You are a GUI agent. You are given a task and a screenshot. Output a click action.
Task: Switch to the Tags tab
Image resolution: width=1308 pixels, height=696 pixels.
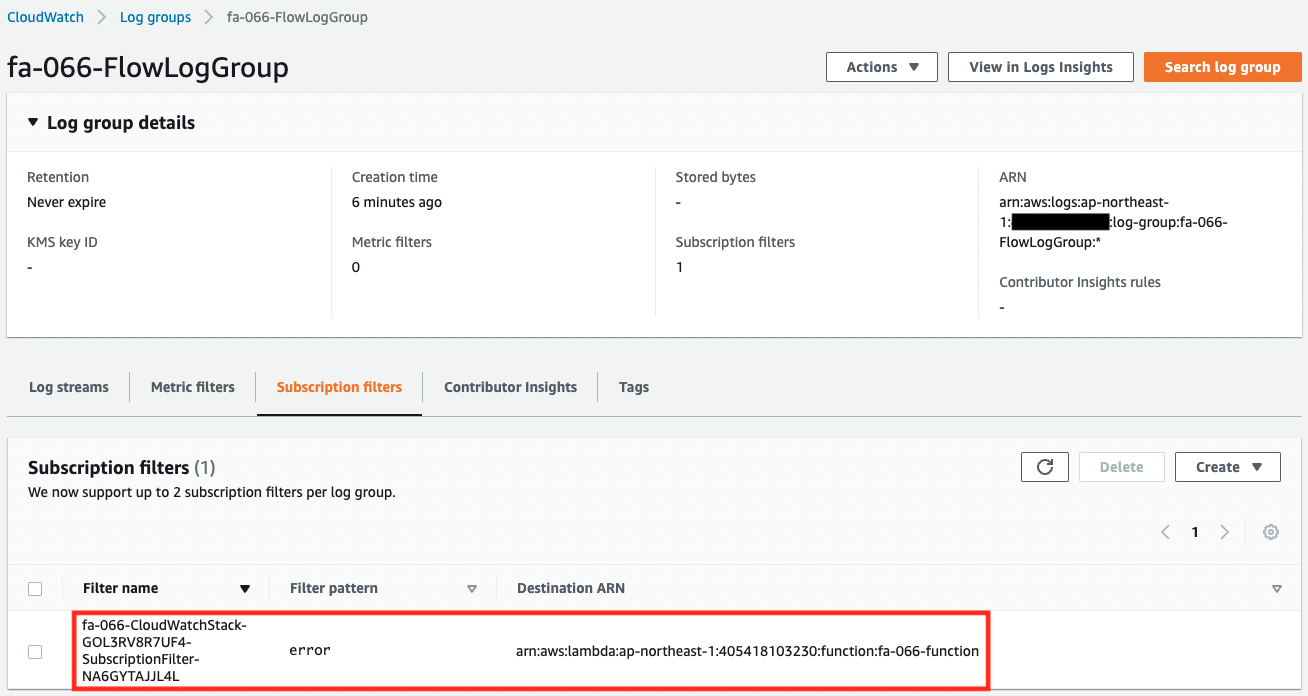[x=634, y=387]
